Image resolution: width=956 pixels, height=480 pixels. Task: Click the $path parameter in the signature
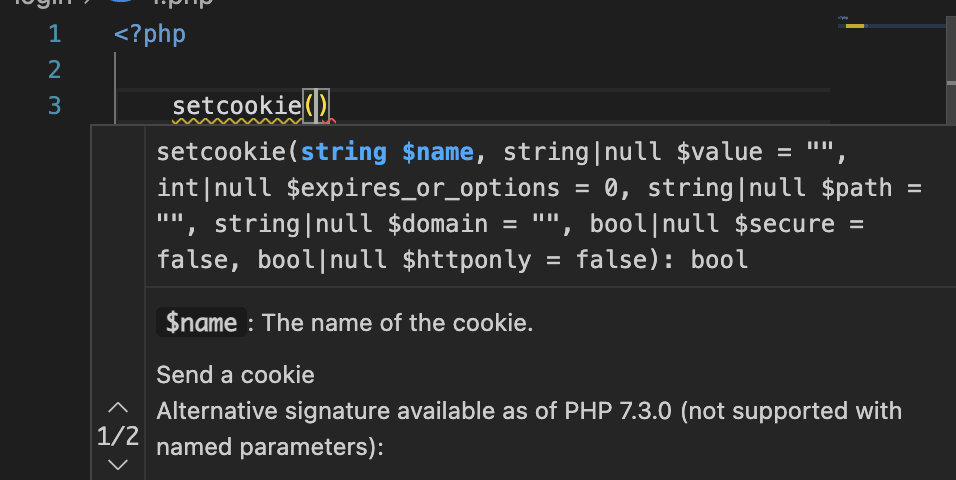[869, 189]
